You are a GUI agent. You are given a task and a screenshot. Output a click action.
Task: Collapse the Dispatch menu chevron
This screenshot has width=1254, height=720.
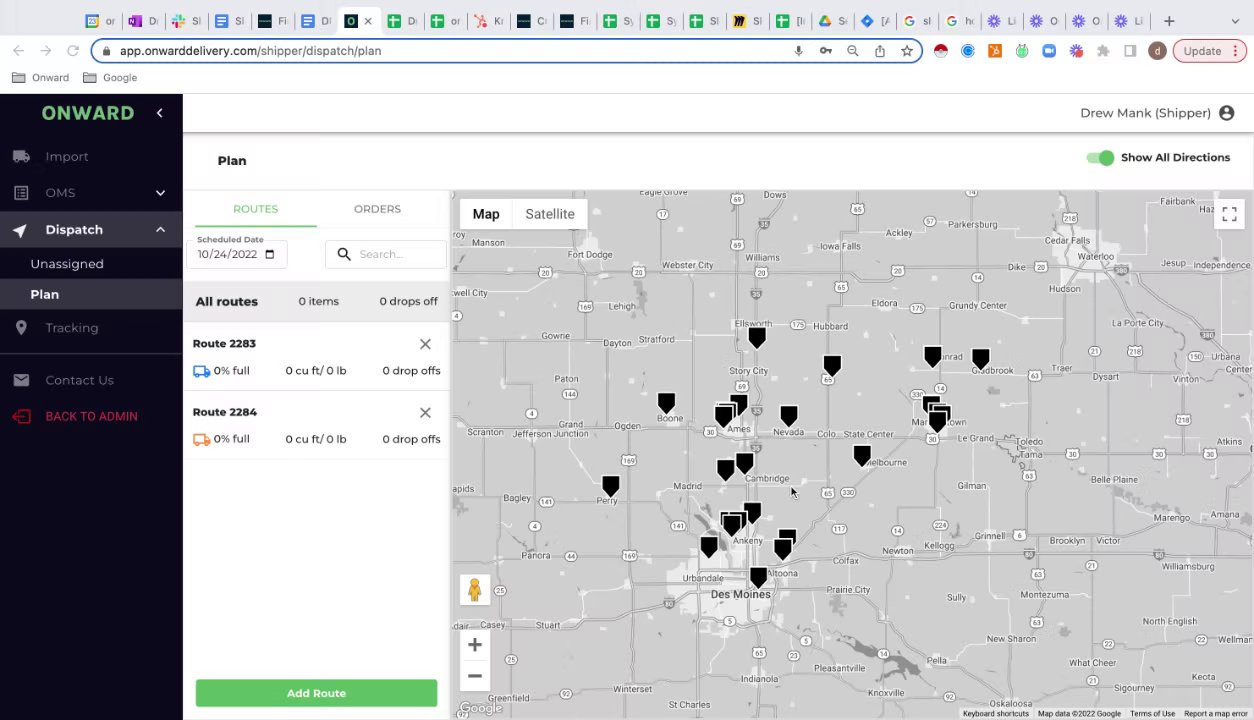coord(160,230)
